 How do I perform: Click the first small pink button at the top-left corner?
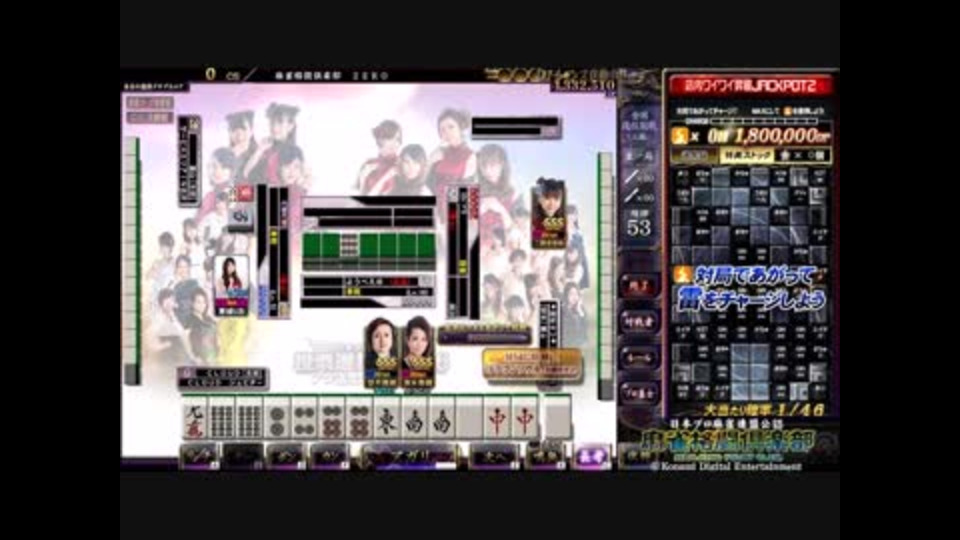(x=151, y=103)
